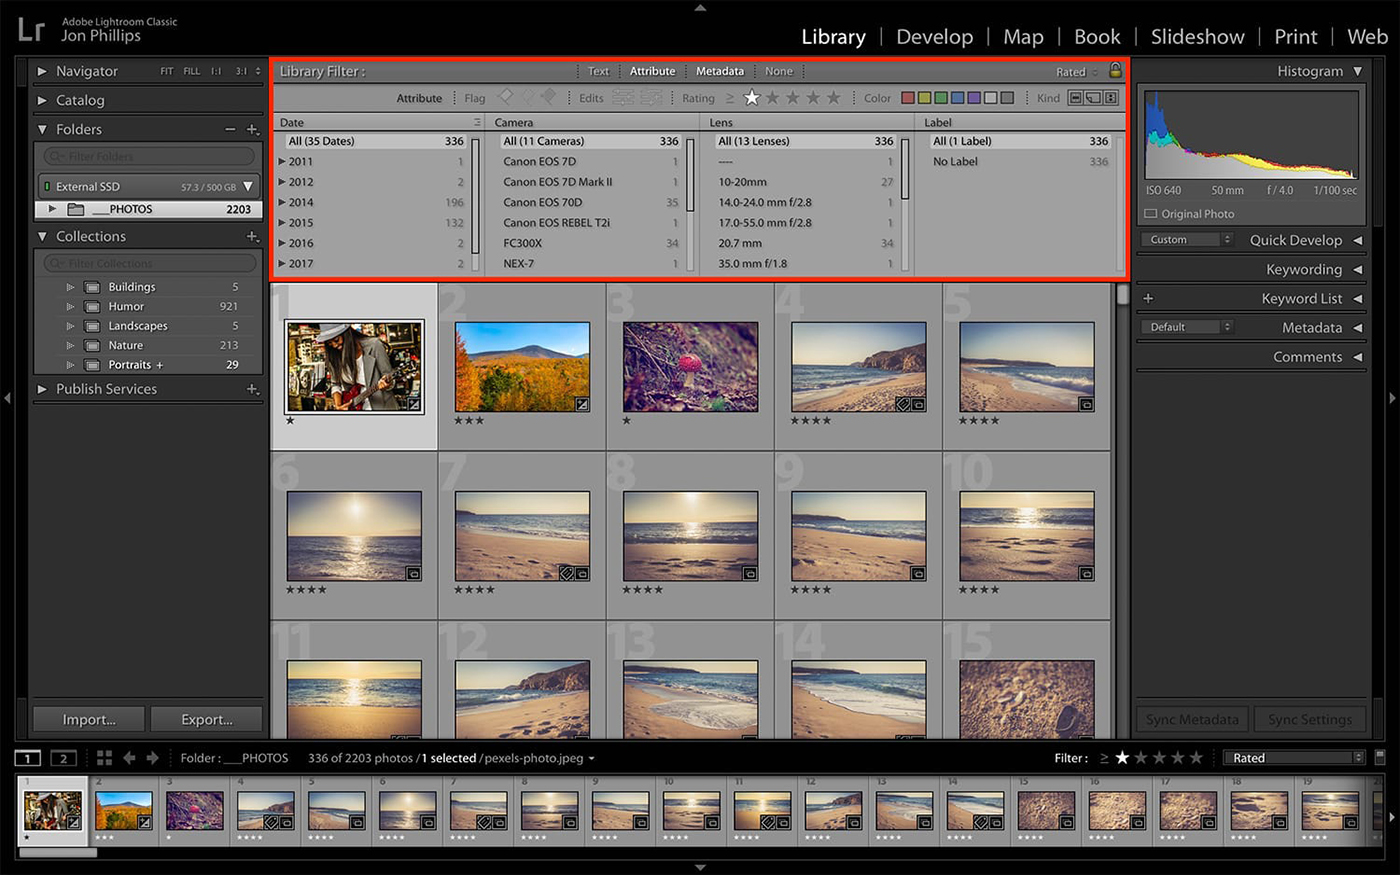Filter by flagged photos flag icon
This screenshot has height=875, width=1400.
point(505,97)
